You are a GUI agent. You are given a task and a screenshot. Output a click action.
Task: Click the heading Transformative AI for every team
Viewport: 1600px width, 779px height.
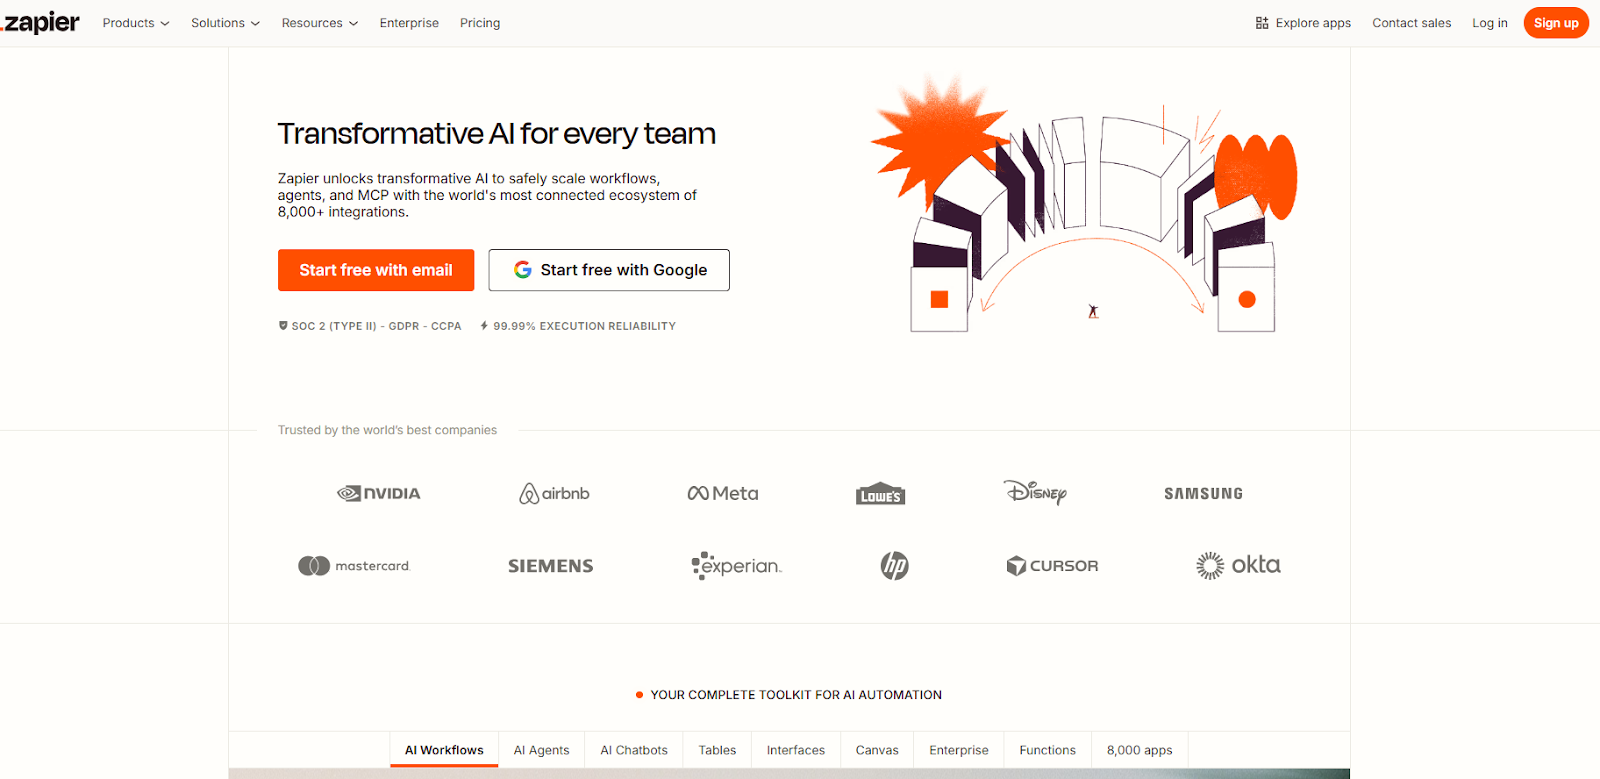[x=497, y=134]
